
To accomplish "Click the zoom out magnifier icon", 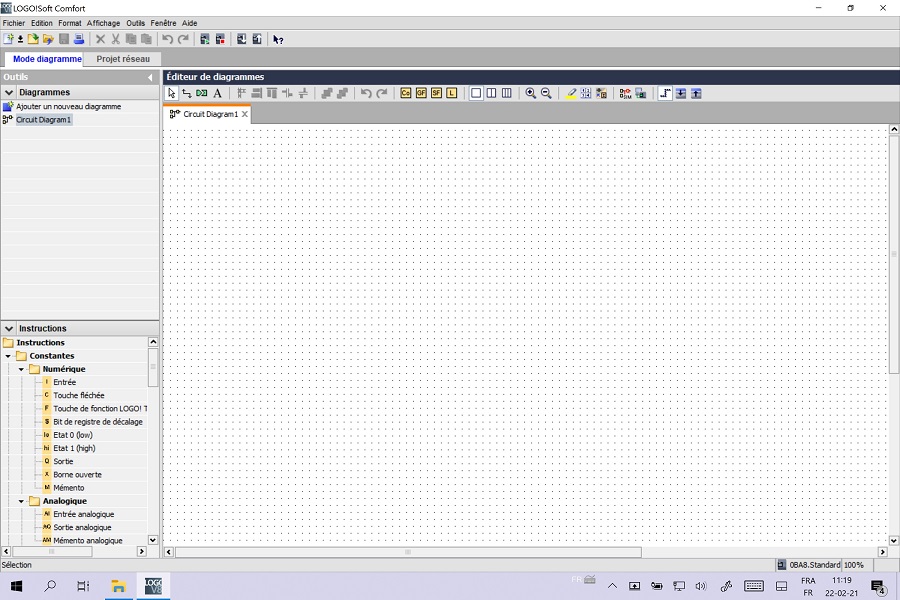I will coord(546,93).
